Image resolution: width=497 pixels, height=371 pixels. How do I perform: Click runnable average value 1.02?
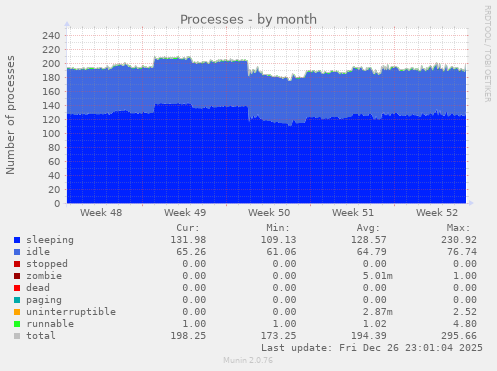point(375,324)
